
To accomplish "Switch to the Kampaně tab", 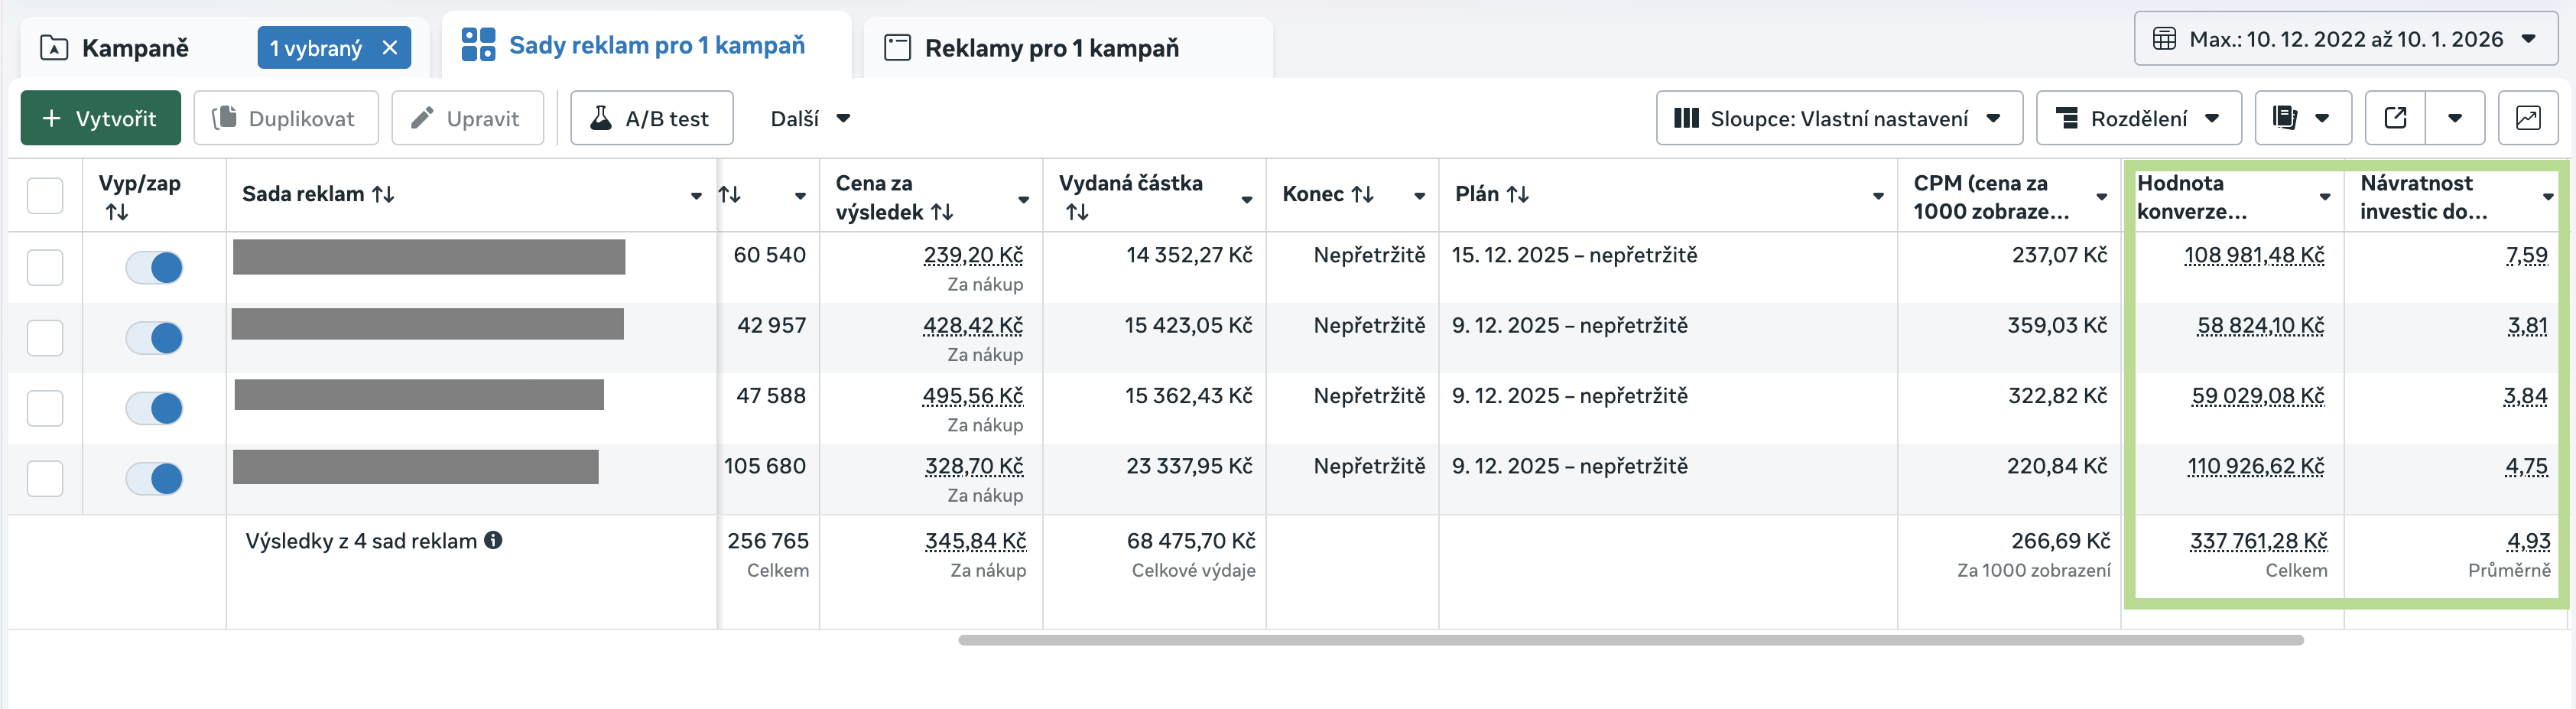I will pos(135,48).
